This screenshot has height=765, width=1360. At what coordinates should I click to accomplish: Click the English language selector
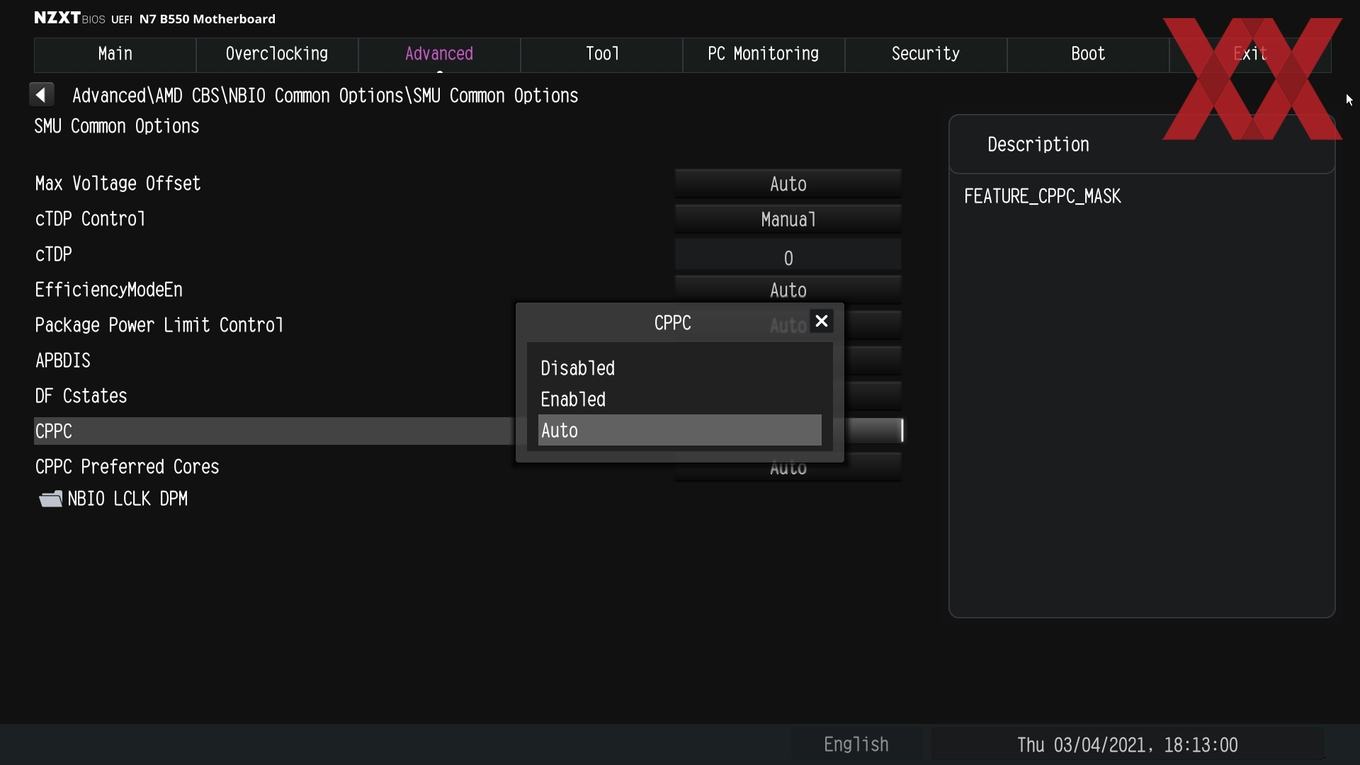(856, 744)
